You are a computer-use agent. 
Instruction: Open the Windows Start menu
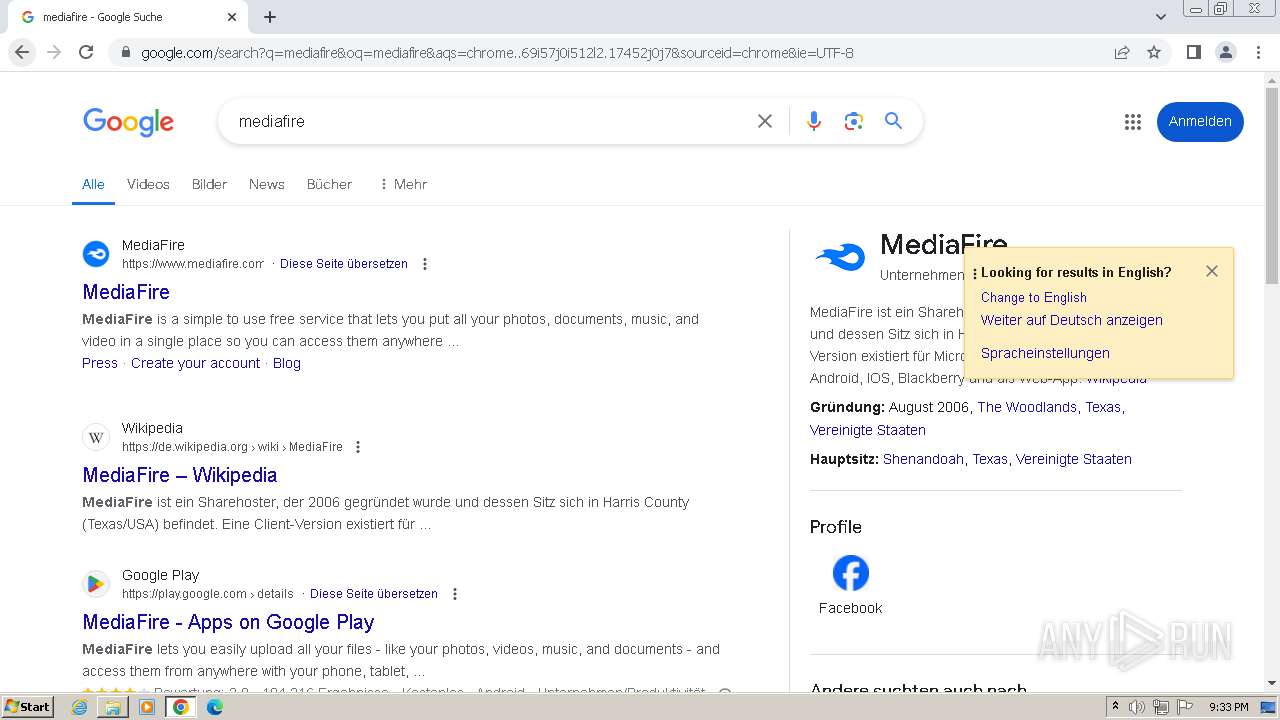(27, 706)
